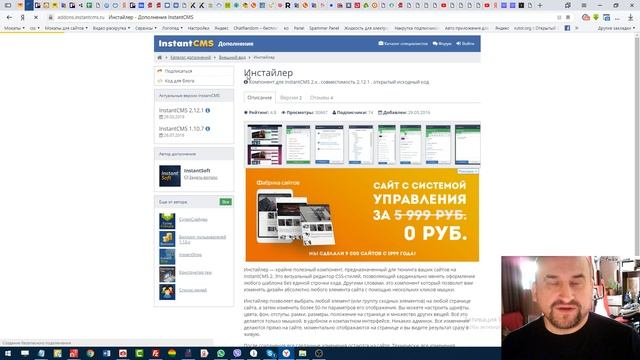The height and width of the screenshot is (360, 640).
Task: Expand Видео раскрутка bookmarks folder
Action: point(111,28)
